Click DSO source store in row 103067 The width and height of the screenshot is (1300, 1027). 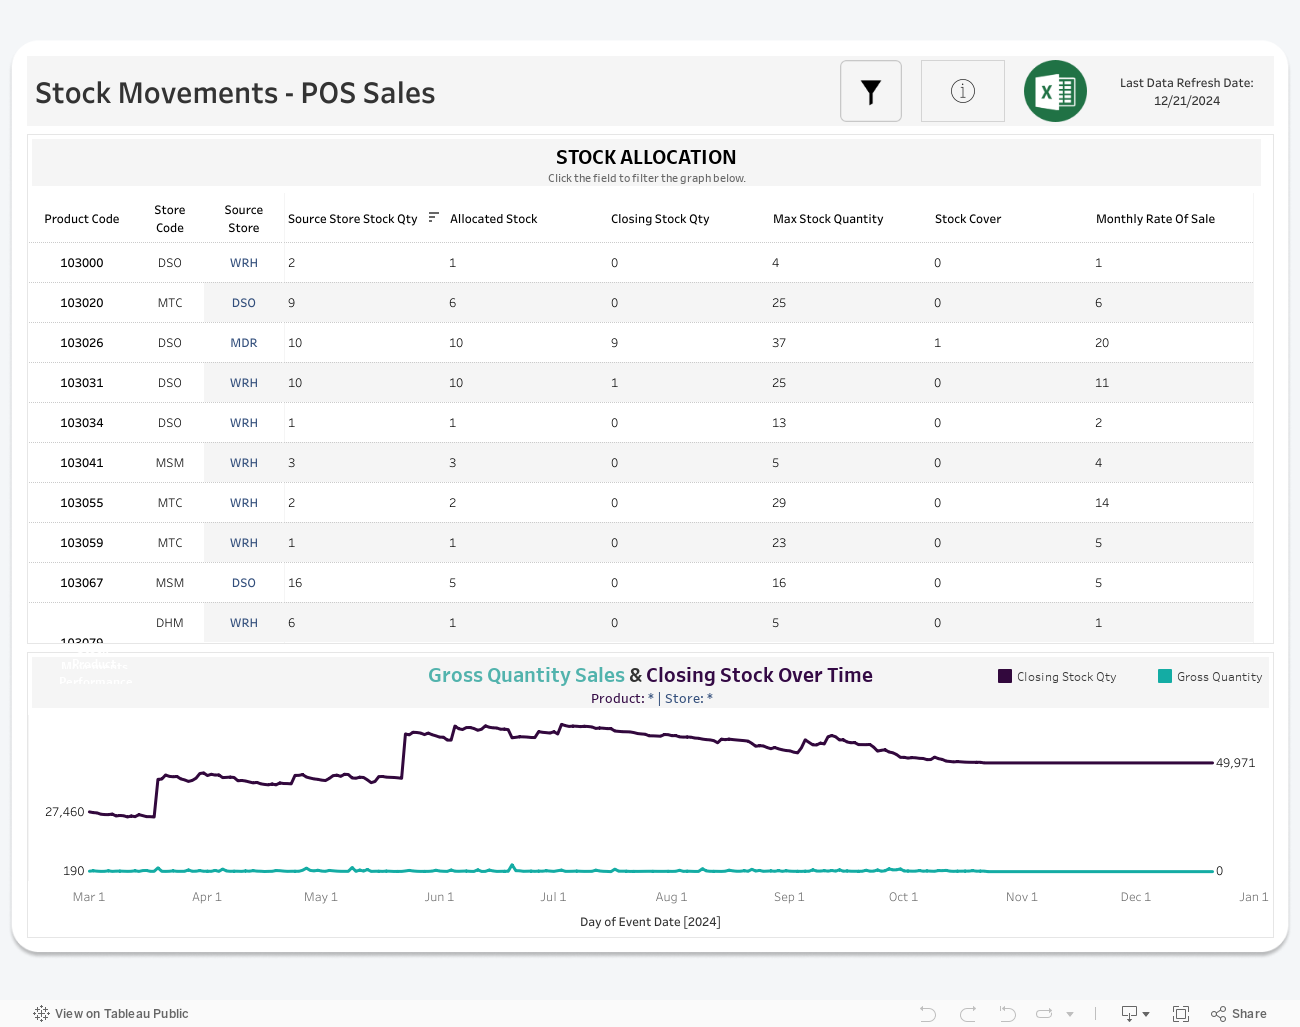click(244, 583)
